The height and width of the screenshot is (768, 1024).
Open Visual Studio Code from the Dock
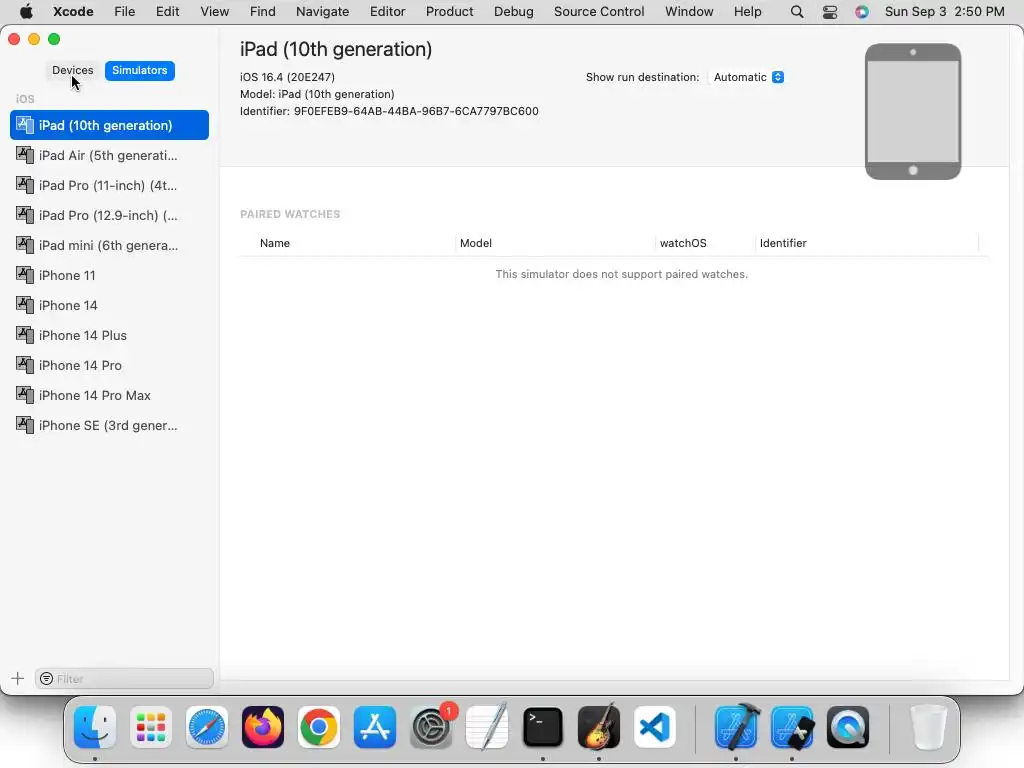[x=655, y=727]
